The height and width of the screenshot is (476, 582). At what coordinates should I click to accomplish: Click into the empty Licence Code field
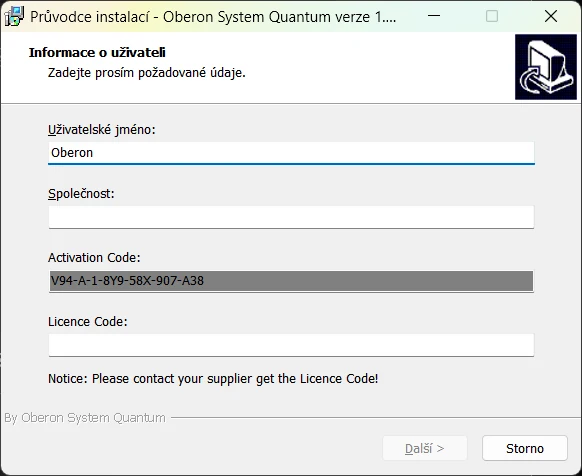291,345
